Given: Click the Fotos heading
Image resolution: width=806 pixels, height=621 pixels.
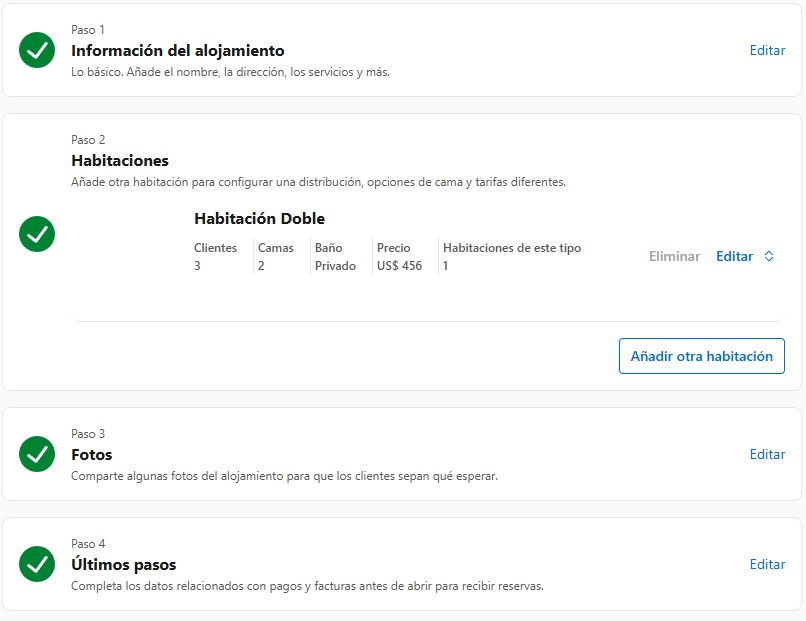Looking at the screenshot, I should (x=91, y=454).
